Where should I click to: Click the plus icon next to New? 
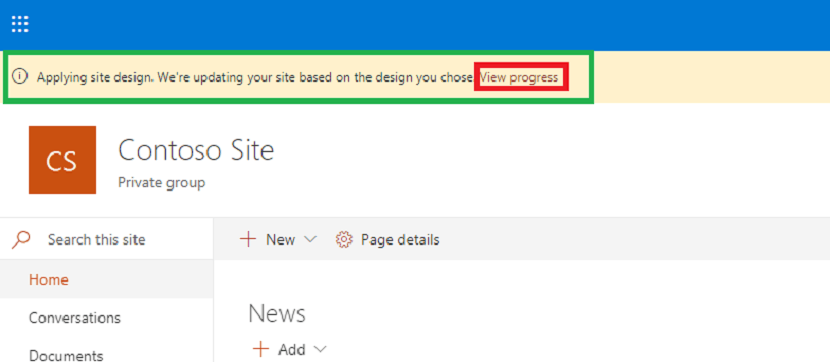pyautogui.click(x=247, y=240)
